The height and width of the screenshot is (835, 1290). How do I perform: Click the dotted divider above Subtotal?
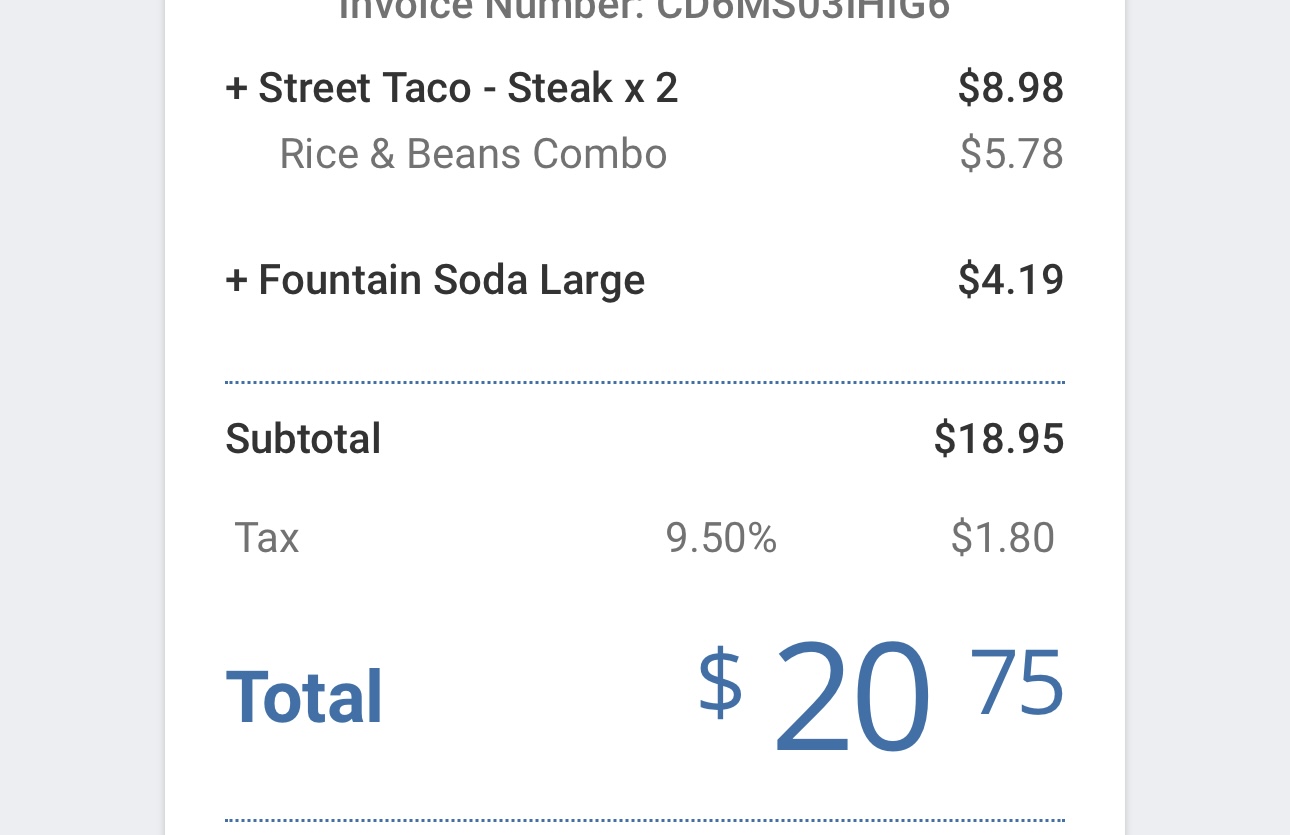tap(644, 382)
